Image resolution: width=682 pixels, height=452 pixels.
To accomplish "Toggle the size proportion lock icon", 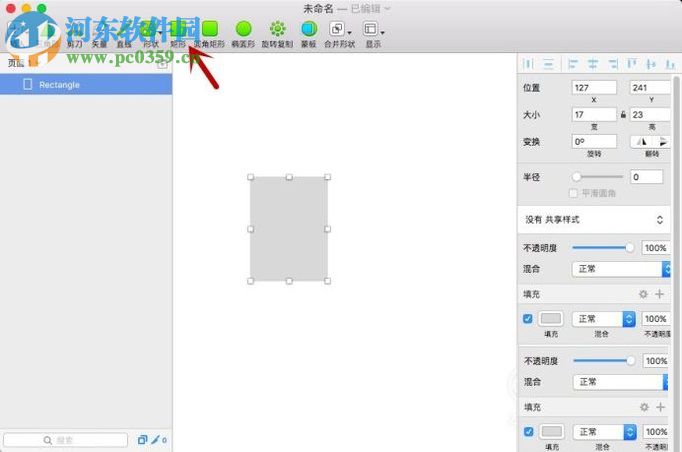I will pos(623,114).
